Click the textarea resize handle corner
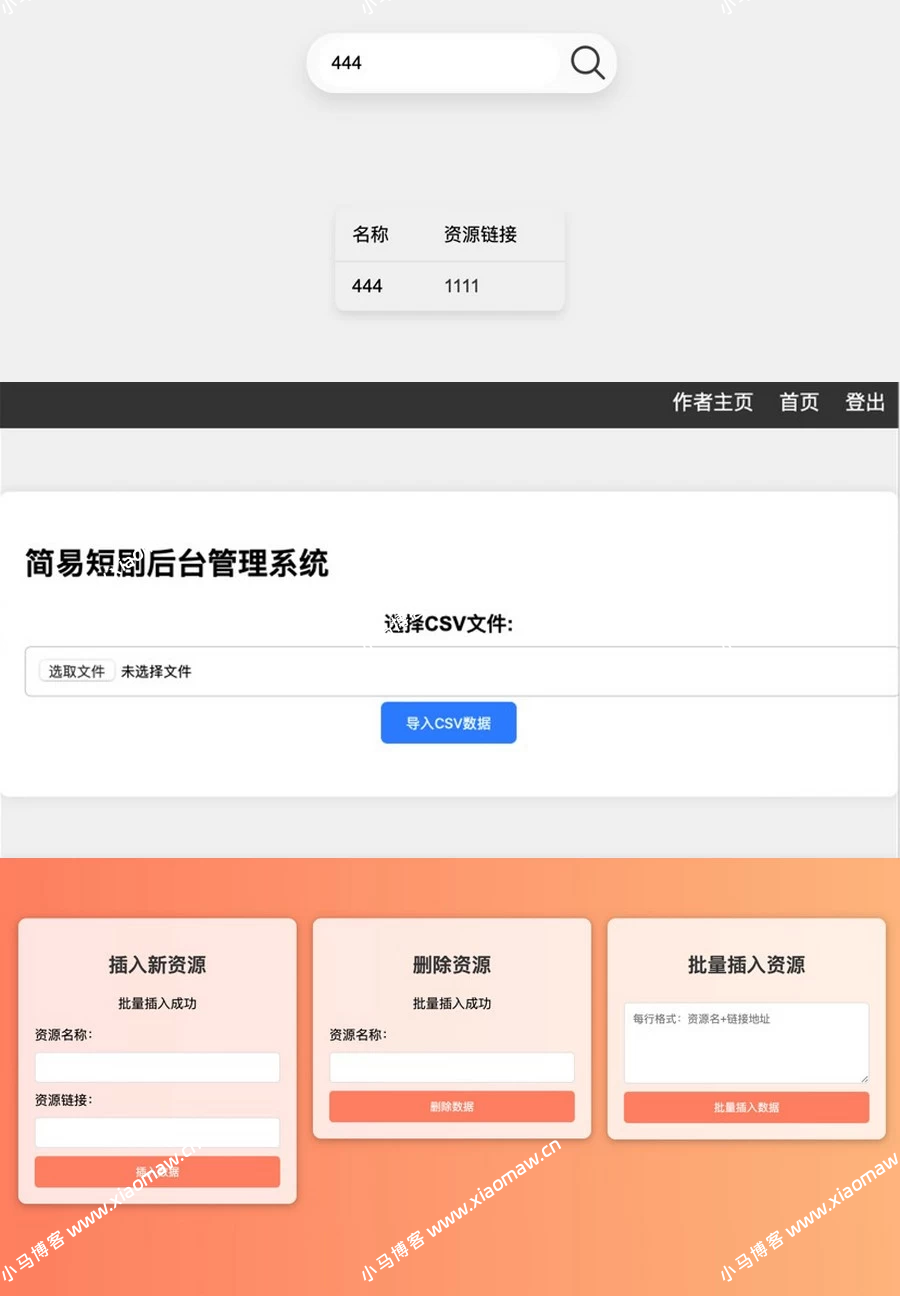900x1296 pixels. click(863, 1077)
